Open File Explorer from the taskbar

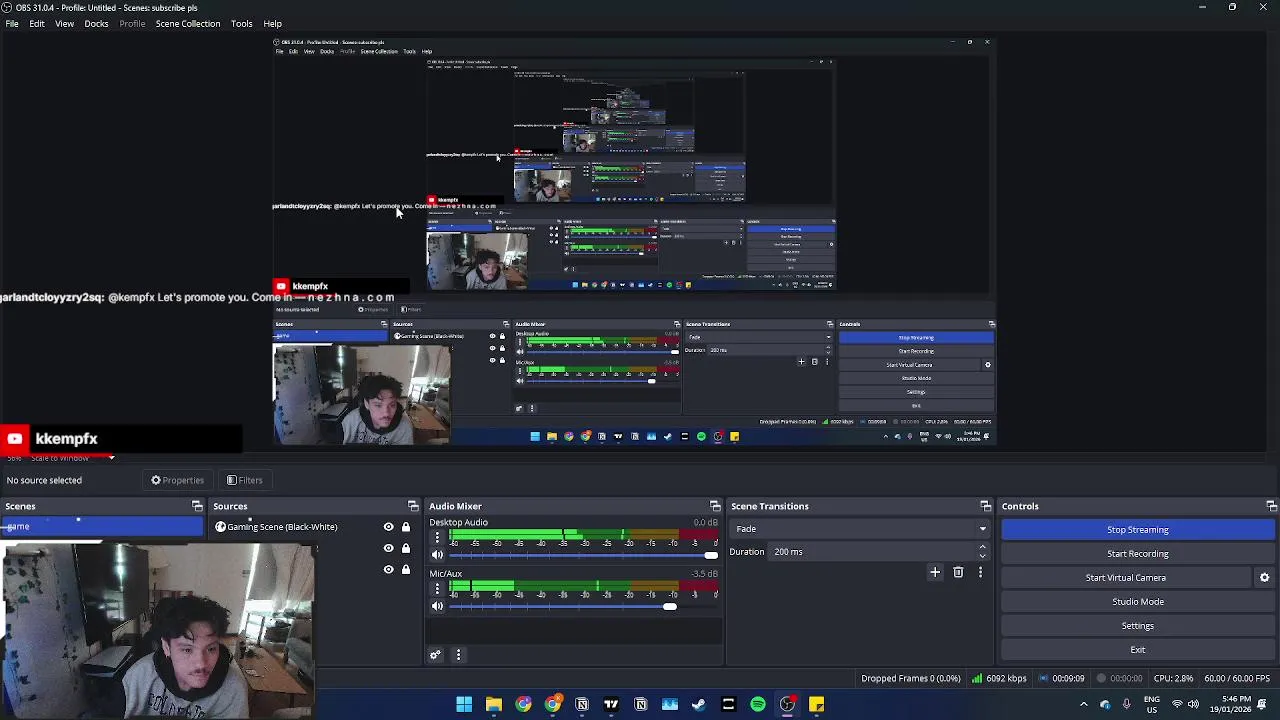493,705
